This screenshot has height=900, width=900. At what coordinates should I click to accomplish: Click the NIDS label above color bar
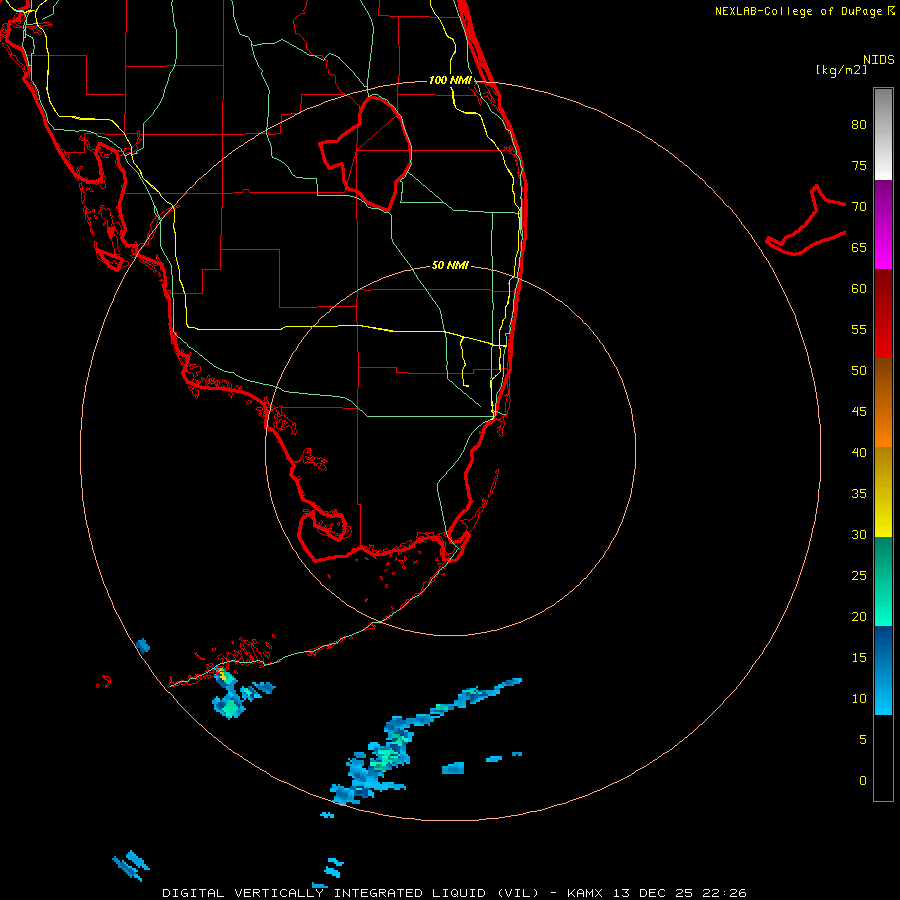(x=879, y=60)
